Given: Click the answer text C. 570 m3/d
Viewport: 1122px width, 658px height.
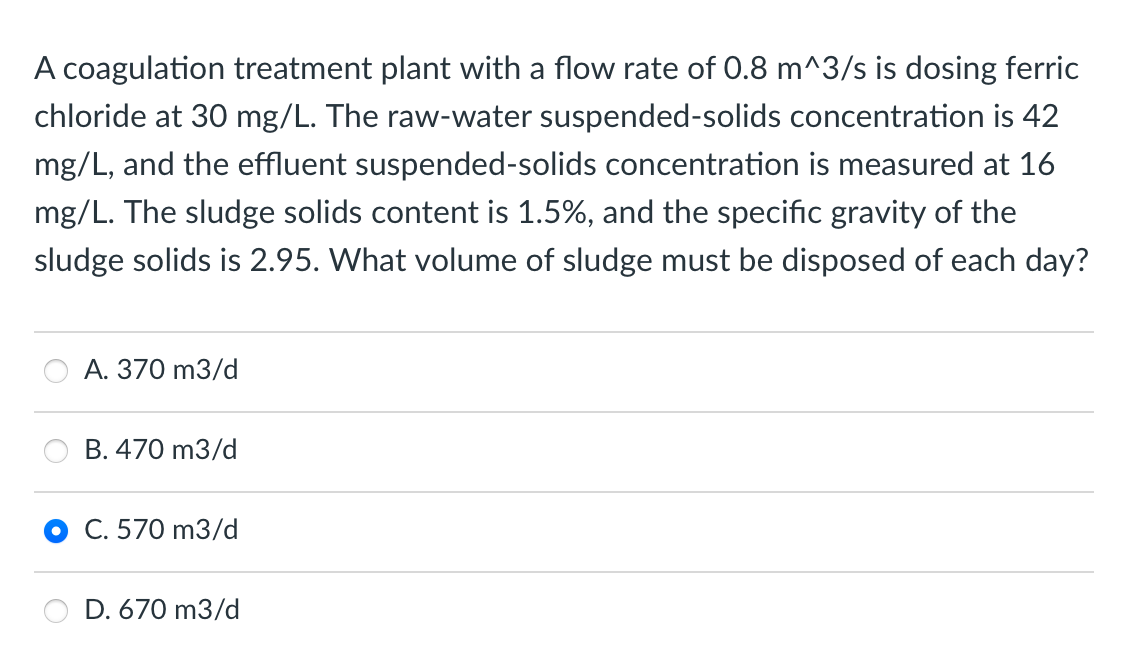Looking at the screenshot, I should 162,530.
